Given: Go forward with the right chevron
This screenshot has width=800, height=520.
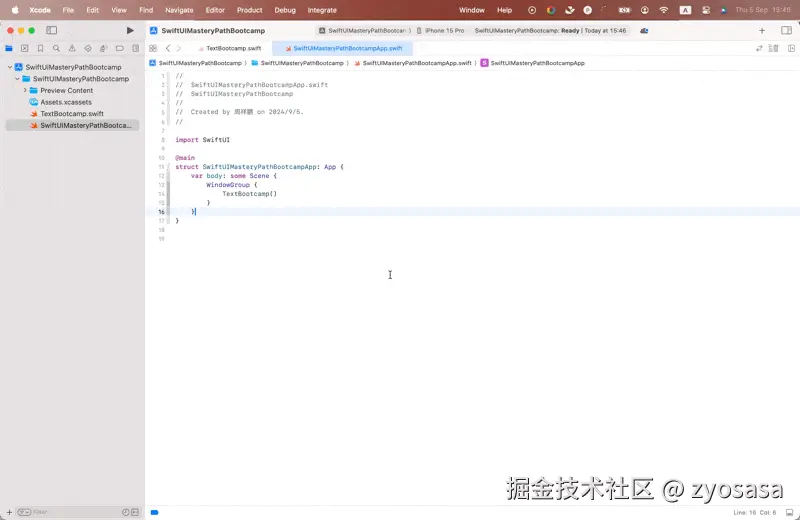Looking at the screenshot, I should 179,48.
